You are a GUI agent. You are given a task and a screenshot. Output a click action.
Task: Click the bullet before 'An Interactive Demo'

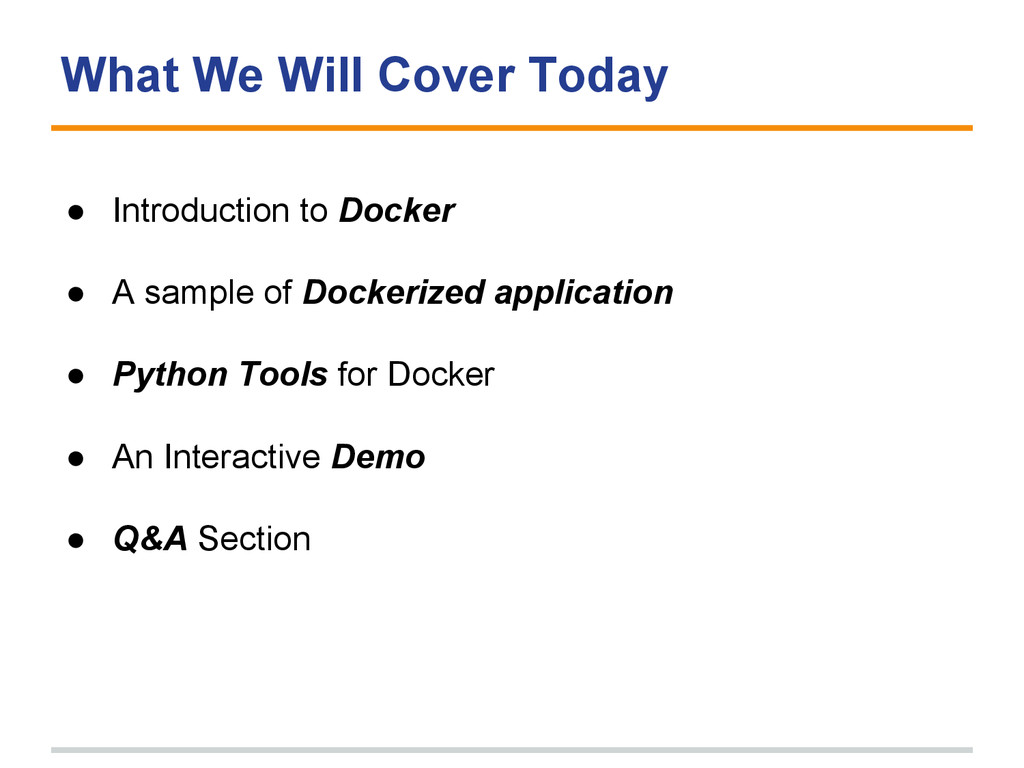[x=76, y=458]
